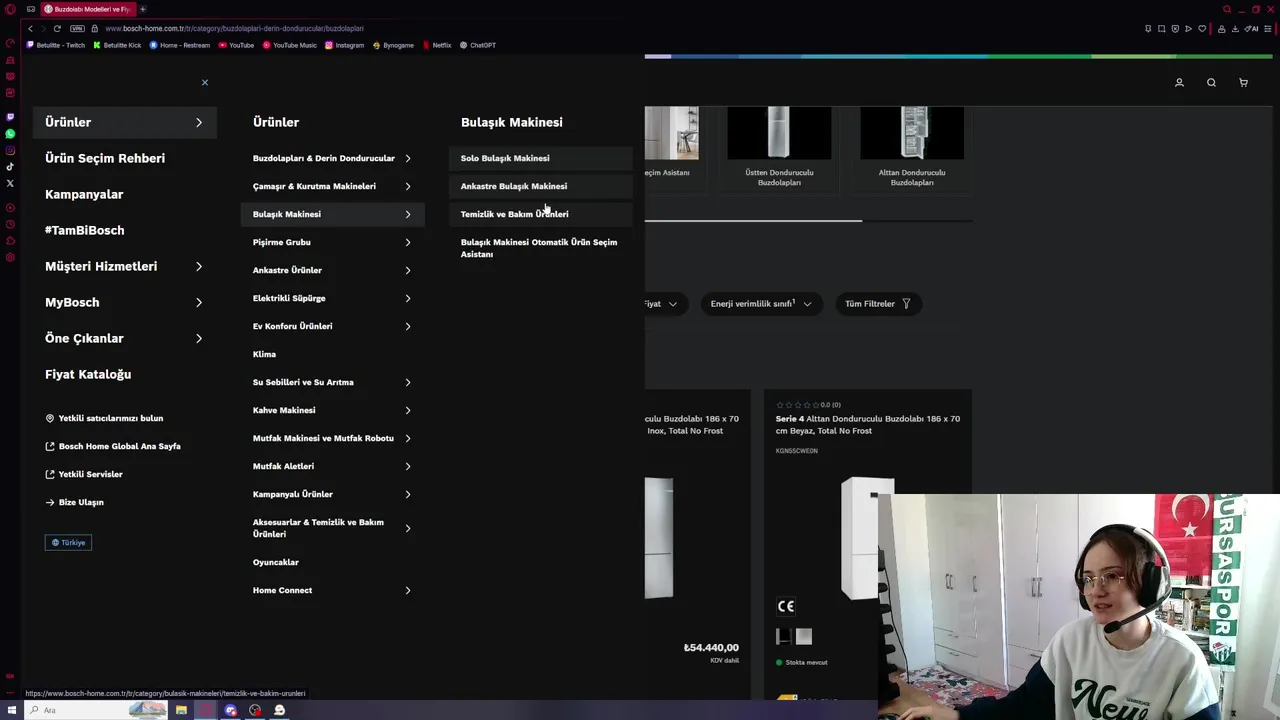Screen dimensions: 1280x720
Task: Expand Home Connect category
Action: (x=333, y=590)
